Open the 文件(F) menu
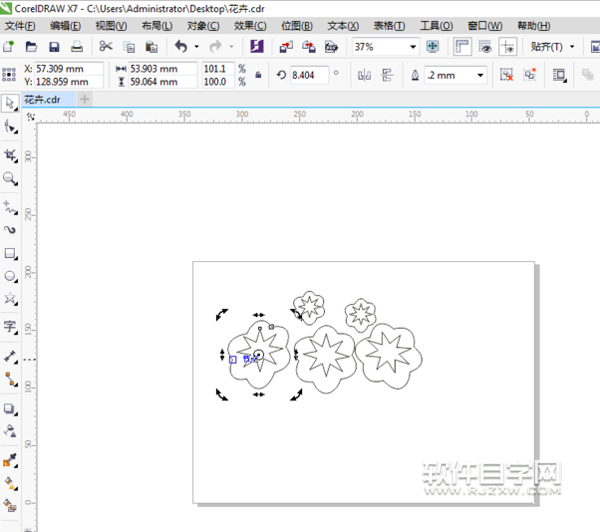Image resolution: width=600 pixels, height=532 pixels. 20,25
